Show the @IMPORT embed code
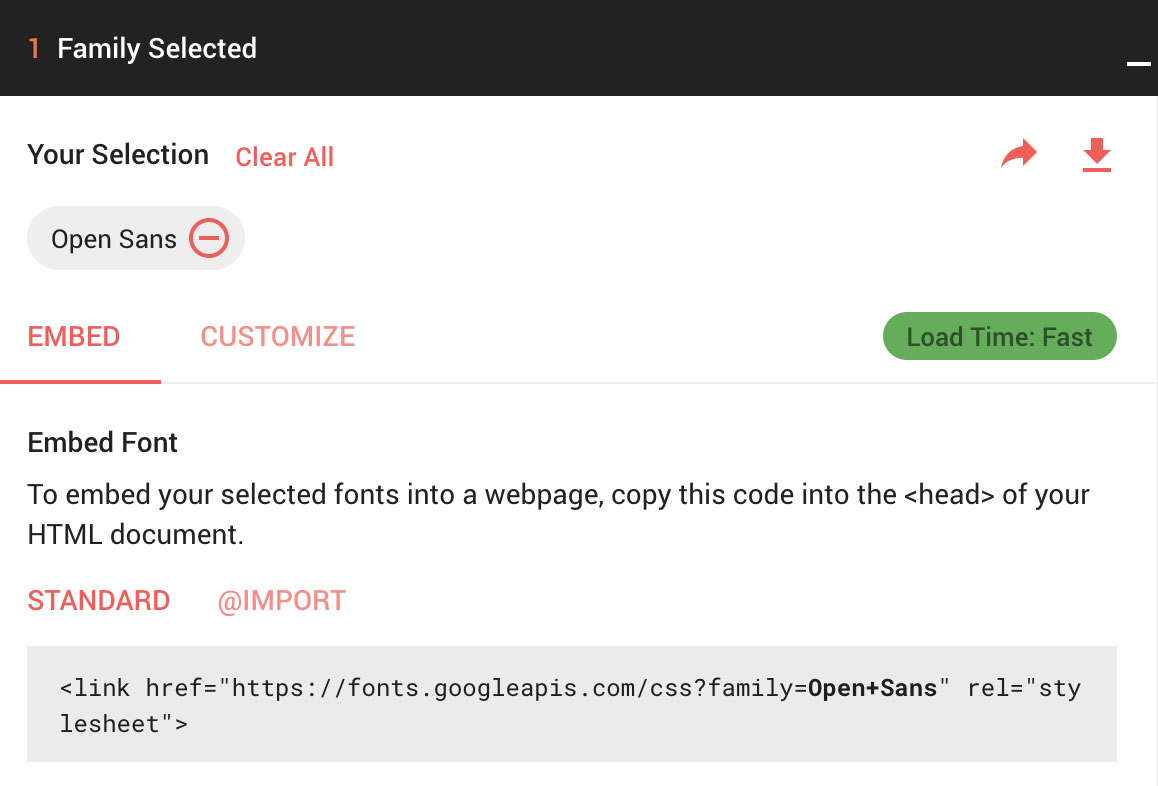 pyautogui.click(x=282, y=600)
